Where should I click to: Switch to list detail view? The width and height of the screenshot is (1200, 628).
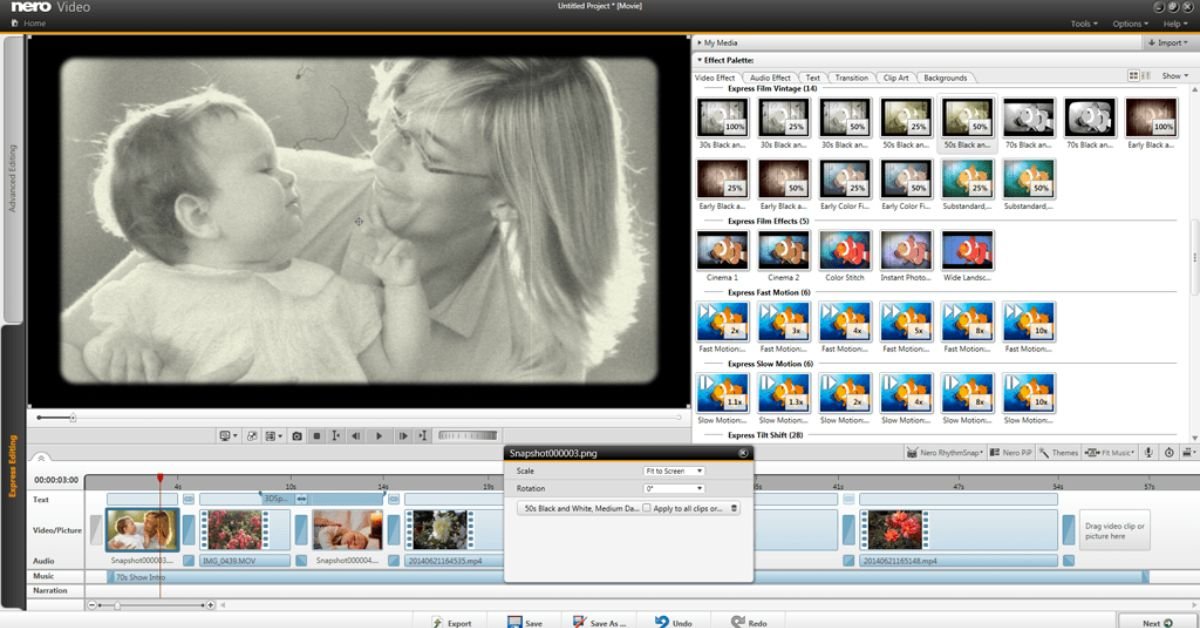[x=1146, y=76]
